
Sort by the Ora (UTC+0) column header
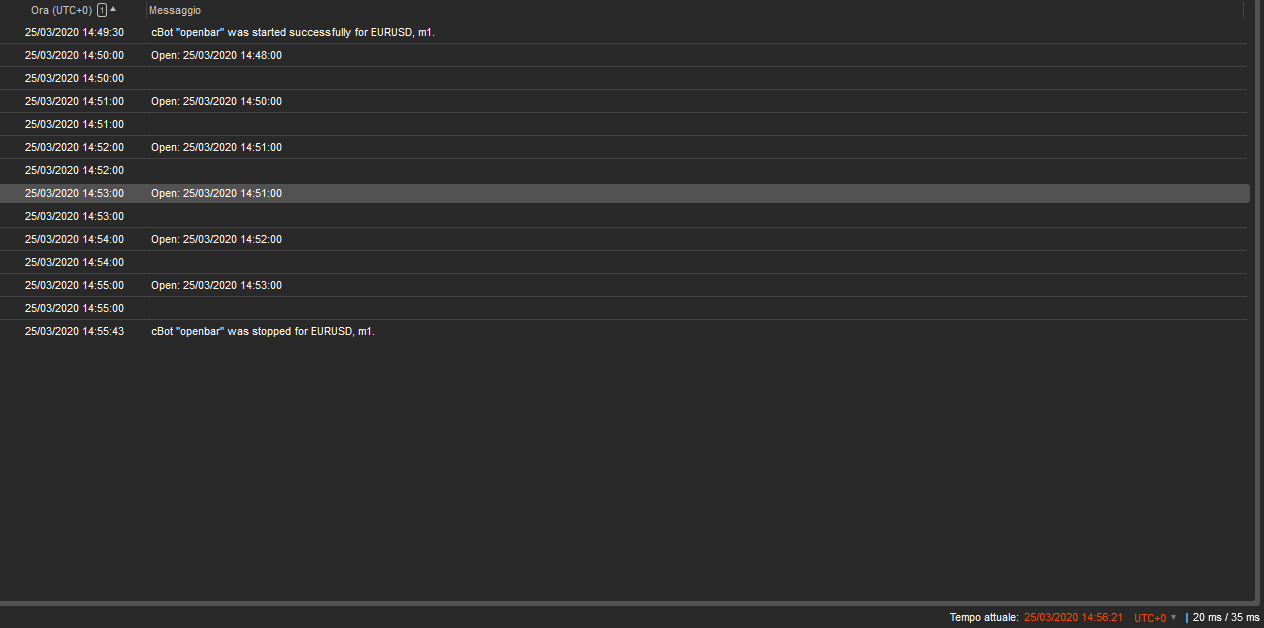click(x=61, y=10)
